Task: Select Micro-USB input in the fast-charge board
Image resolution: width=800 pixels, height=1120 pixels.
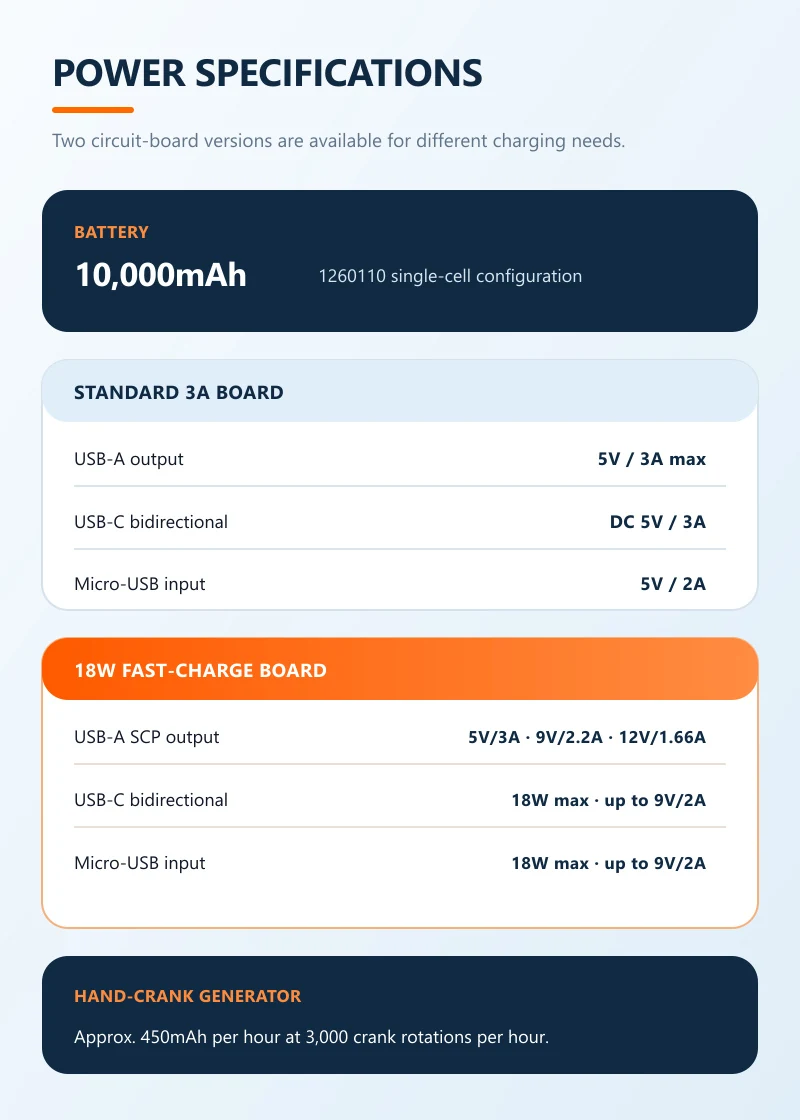Action: tap(139, 863)
